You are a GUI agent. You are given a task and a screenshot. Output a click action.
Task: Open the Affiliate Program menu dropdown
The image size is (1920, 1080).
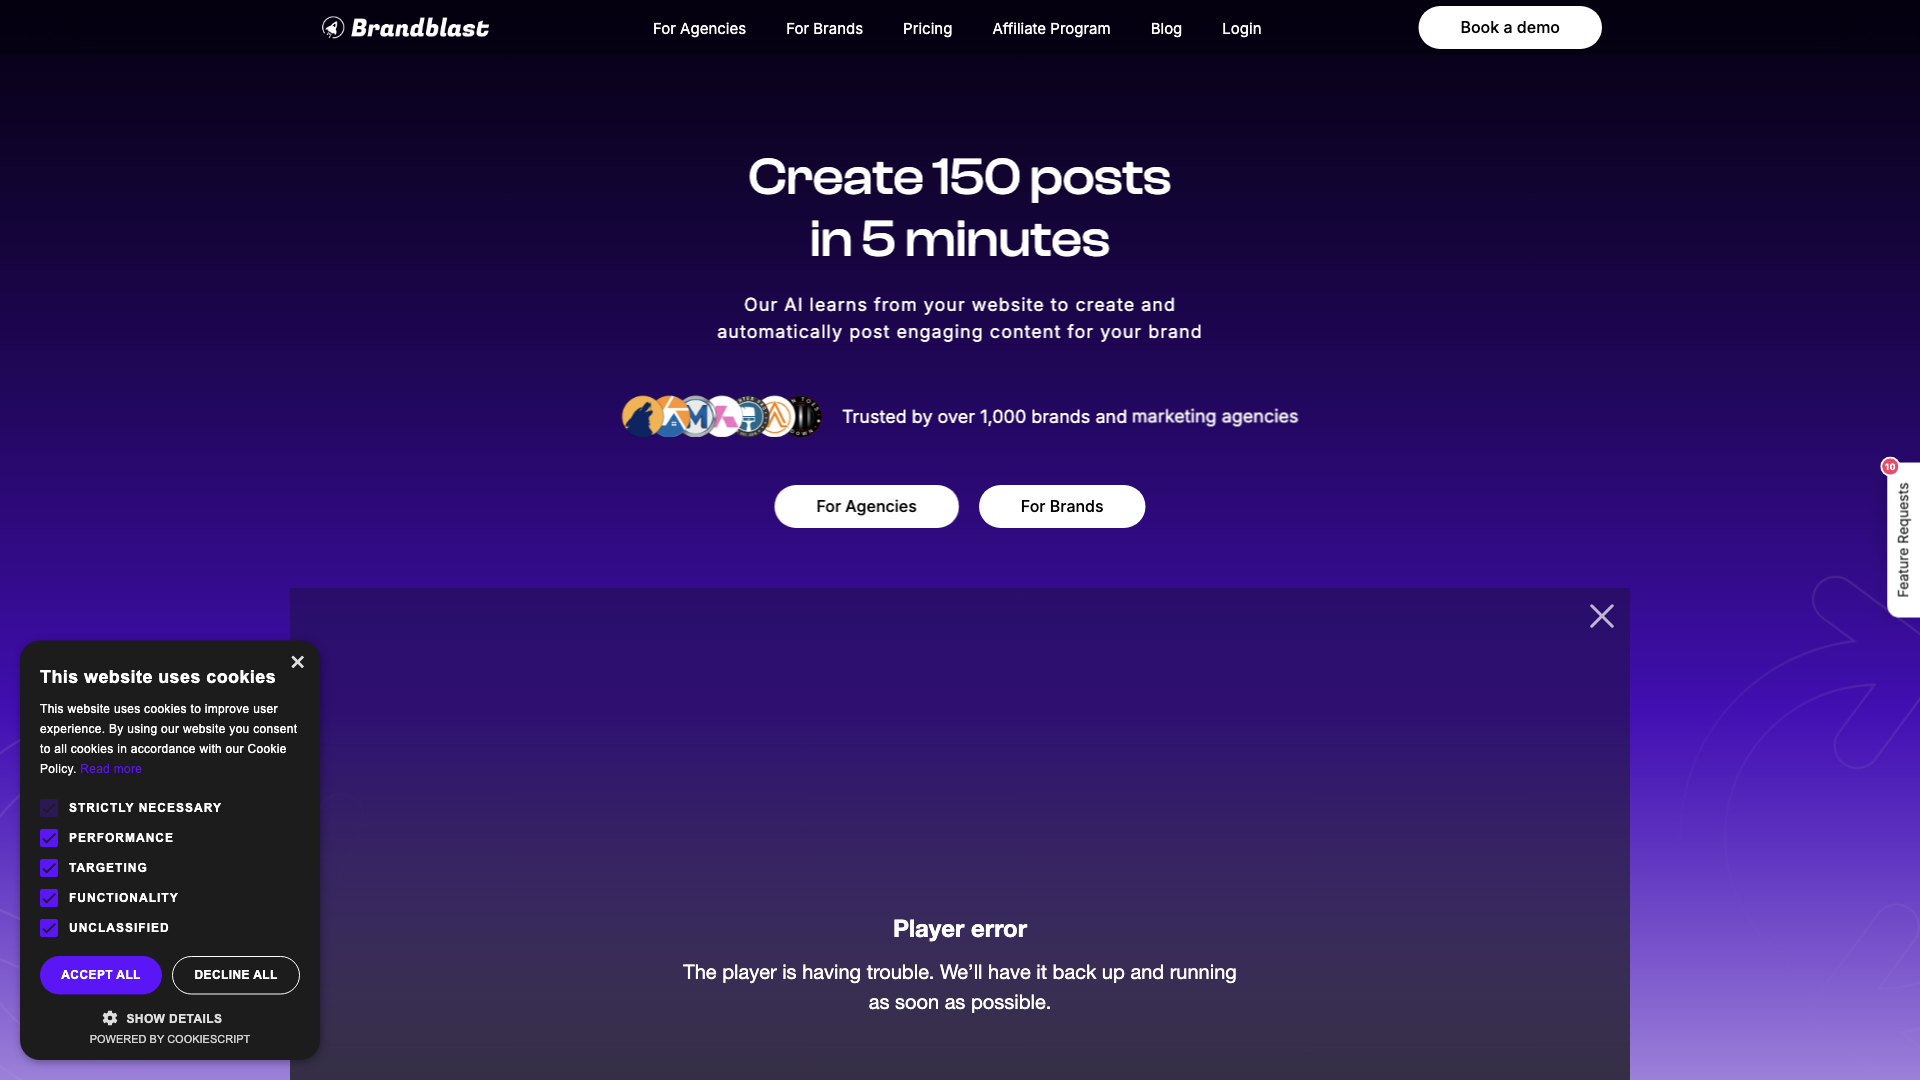tap(1051, 29)
